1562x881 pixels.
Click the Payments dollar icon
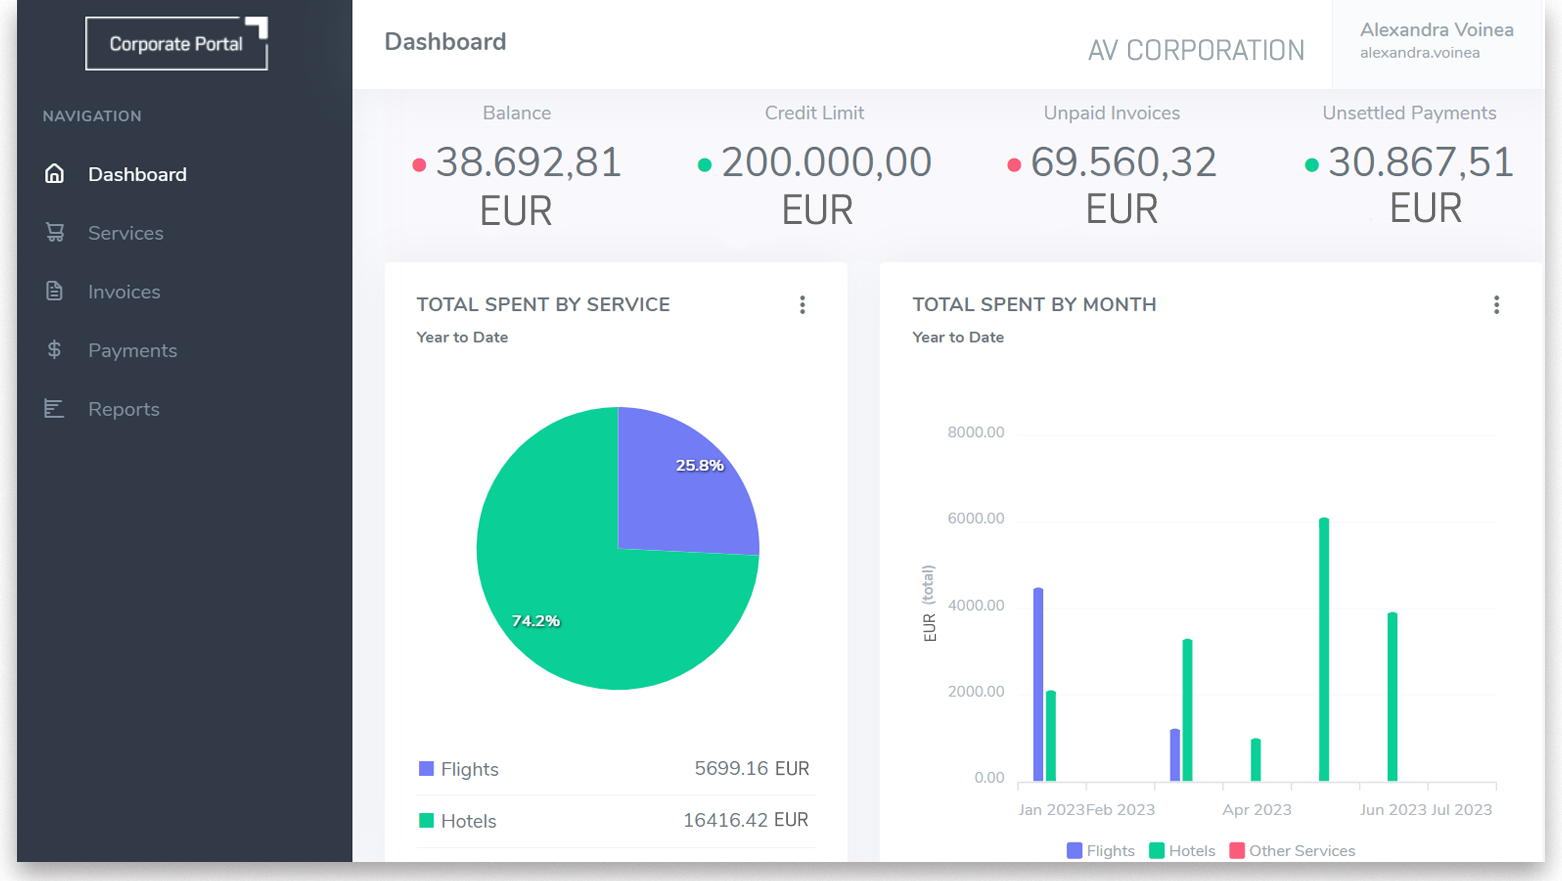(x=54, y=350)
